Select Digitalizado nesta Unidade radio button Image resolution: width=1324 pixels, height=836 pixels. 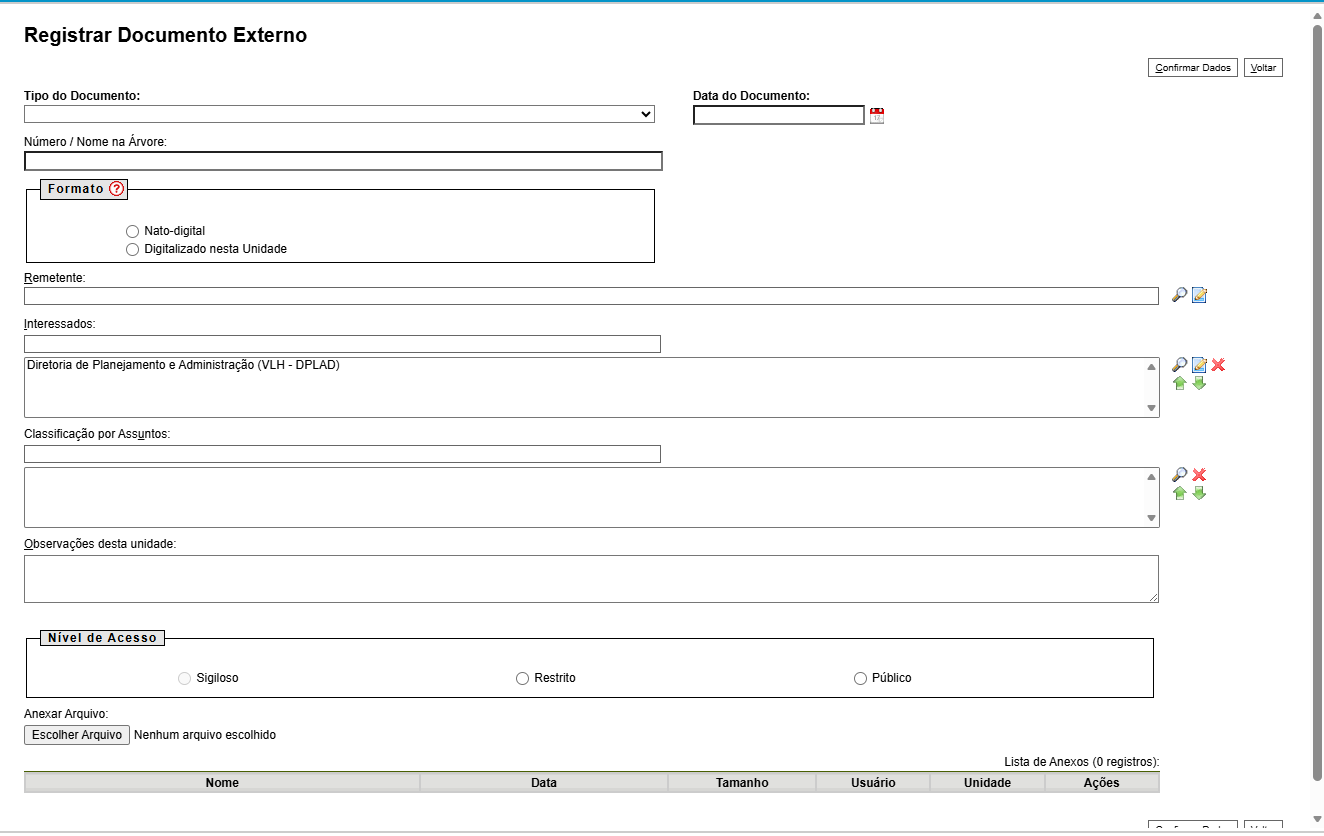point(133,249)
